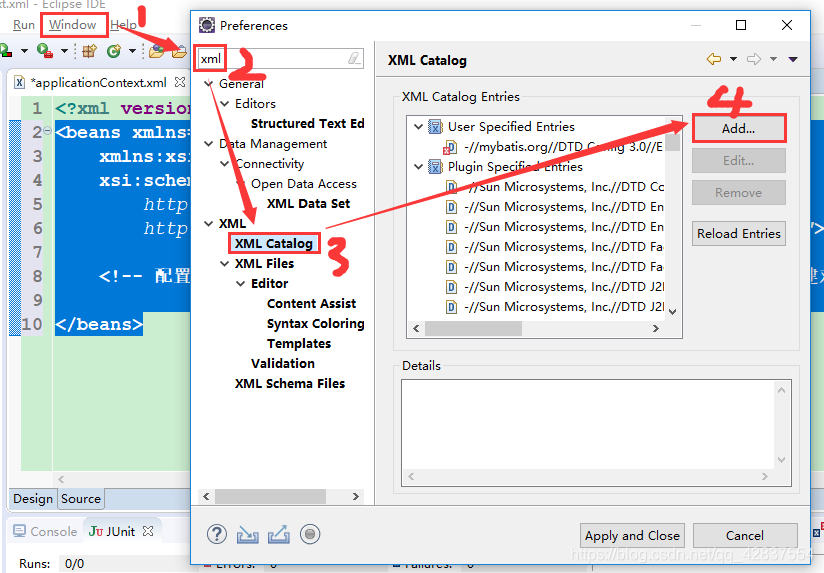824x573 pixels.
Task: Open the forward history dropdown arrow
Action: pos(774,59)
